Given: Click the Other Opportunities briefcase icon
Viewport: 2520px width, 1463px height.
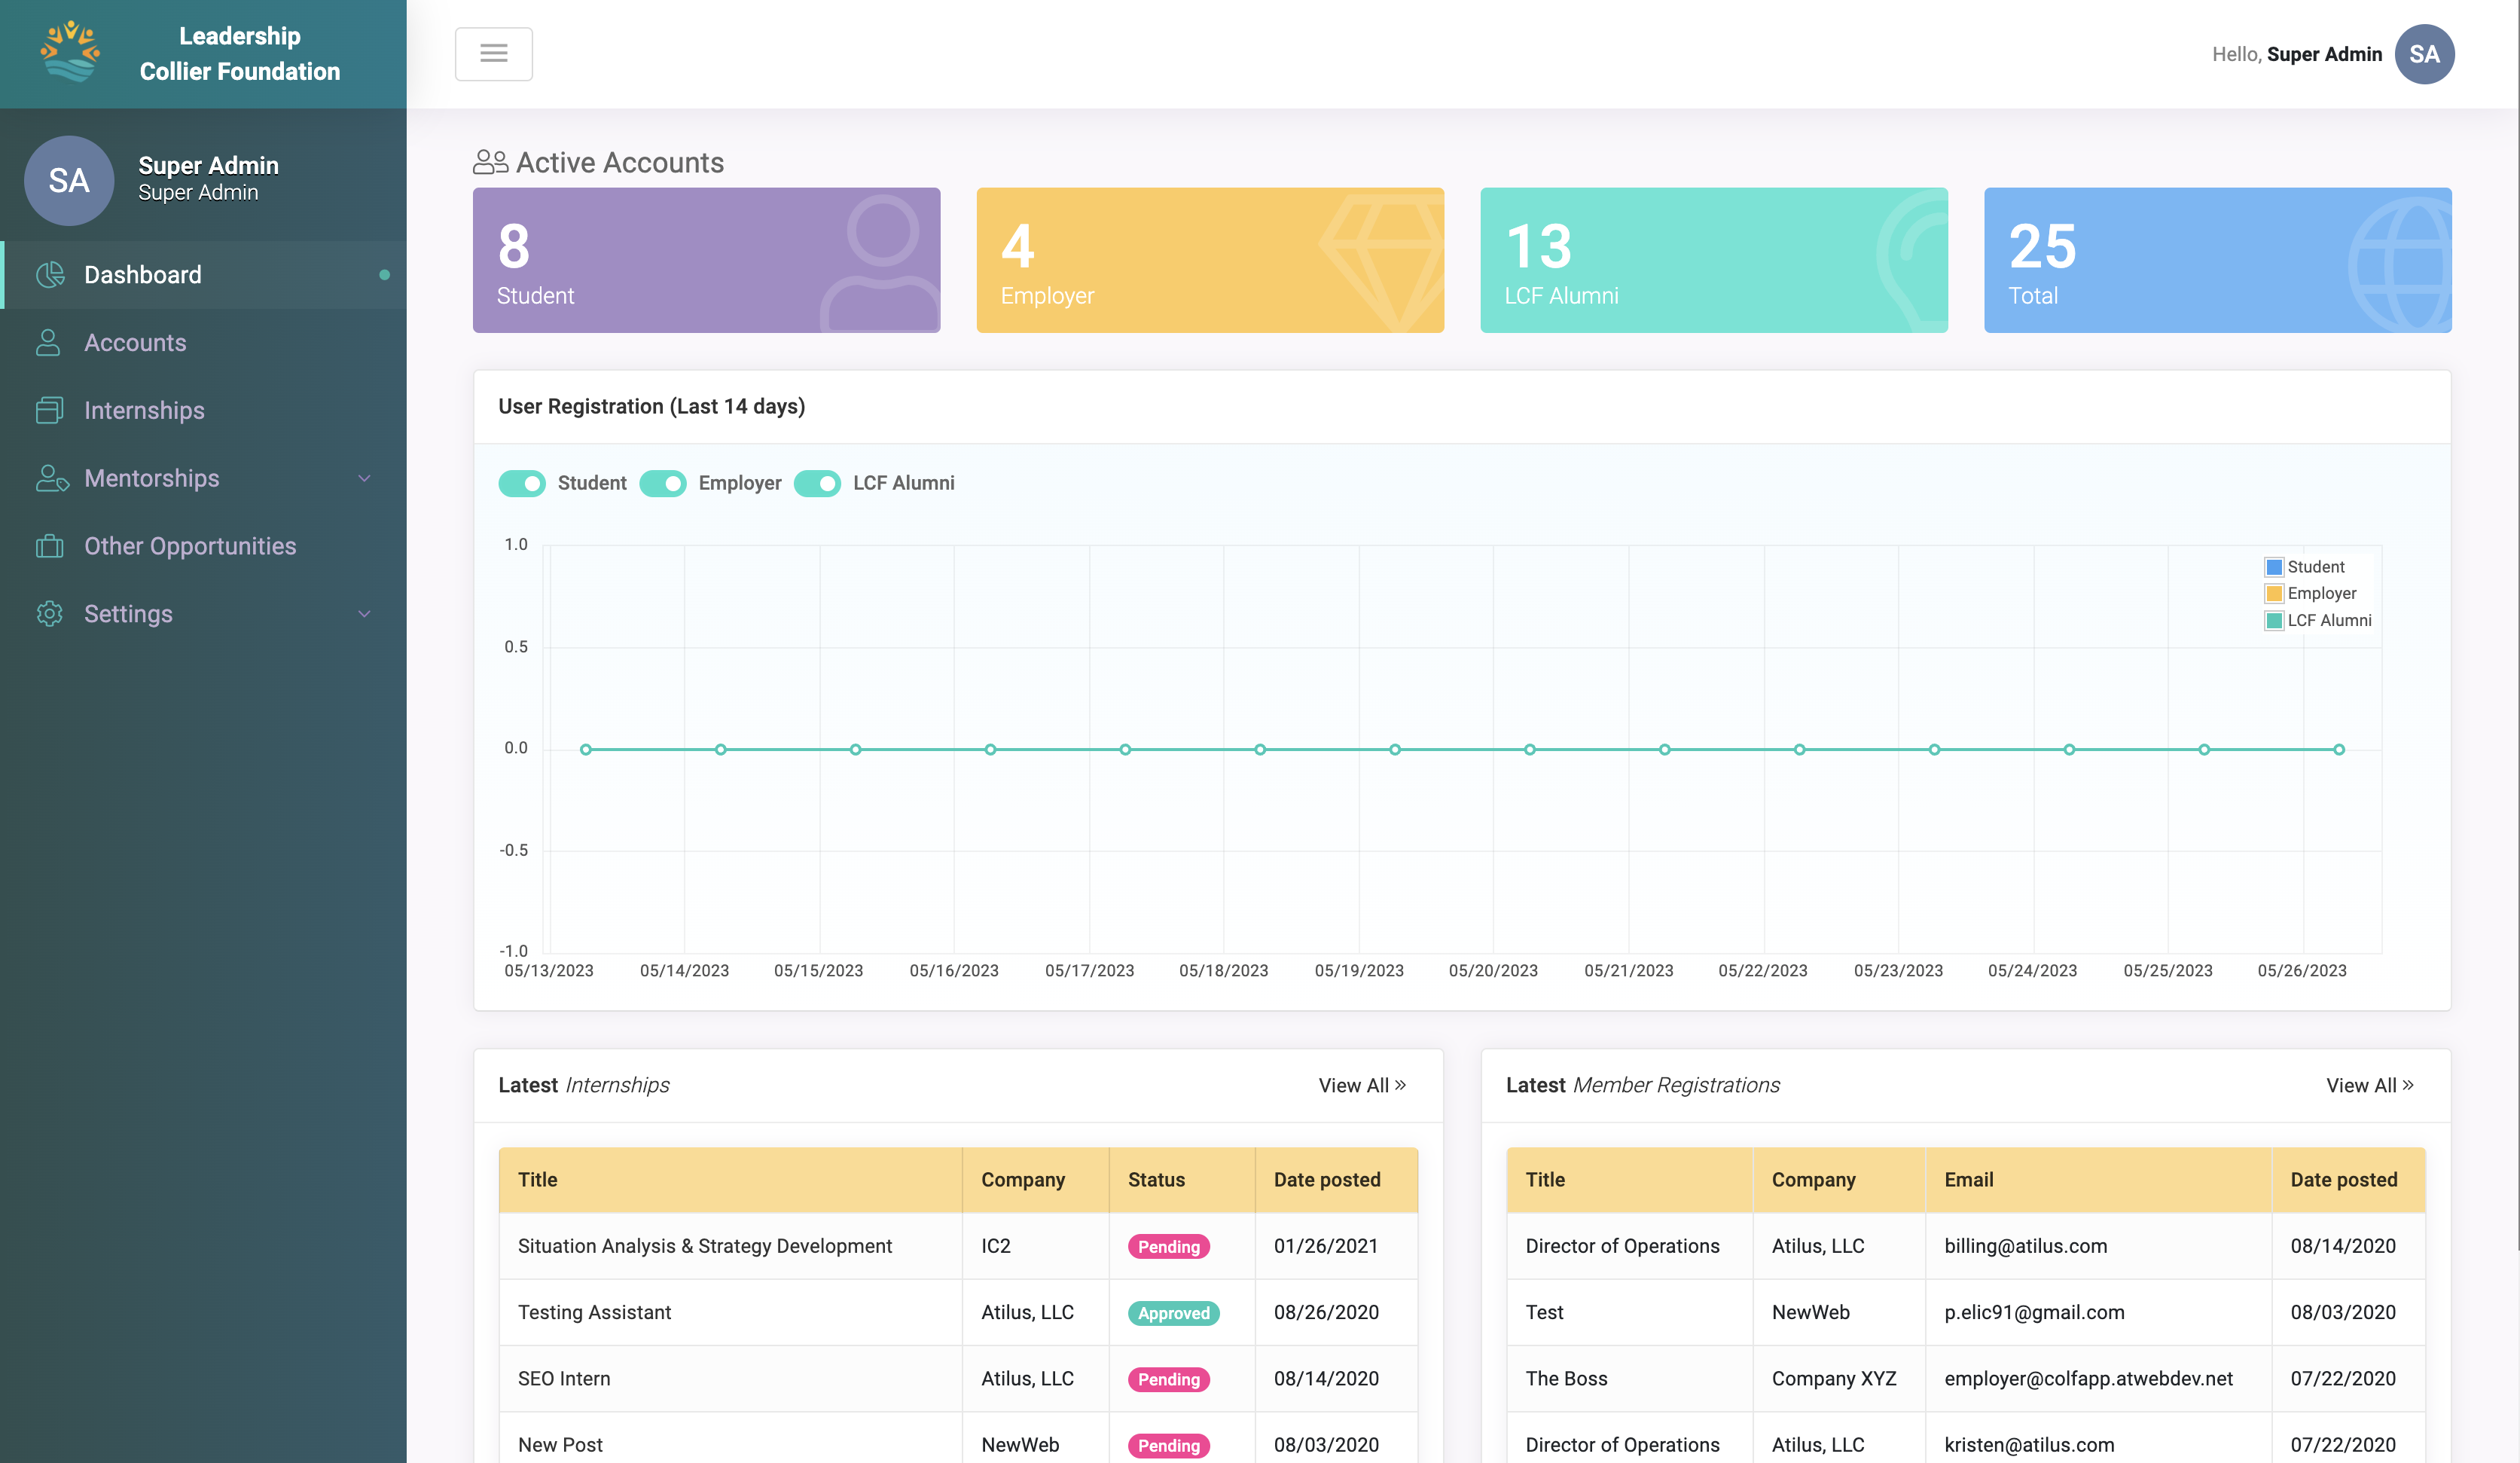Looking at the screenshot, I should [49, 546].
